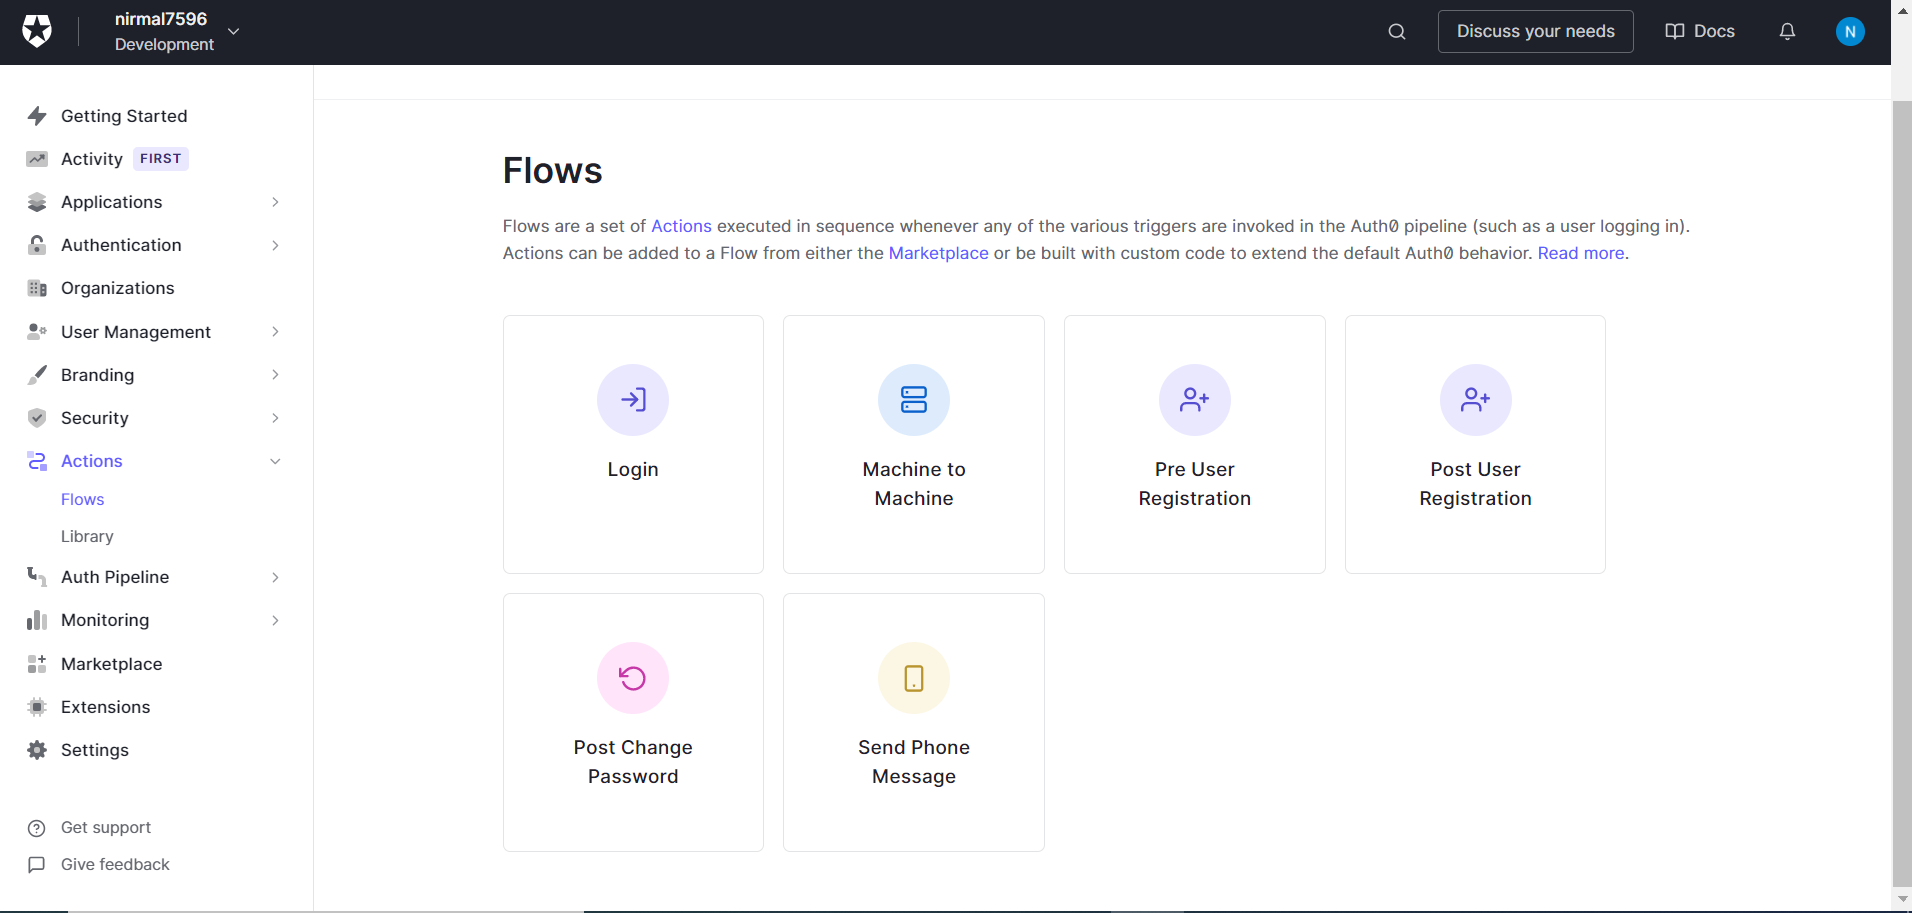Click the Organizations building icon
The height and width of the screenshot is (913, 1912).
click(x=37, y=288)
